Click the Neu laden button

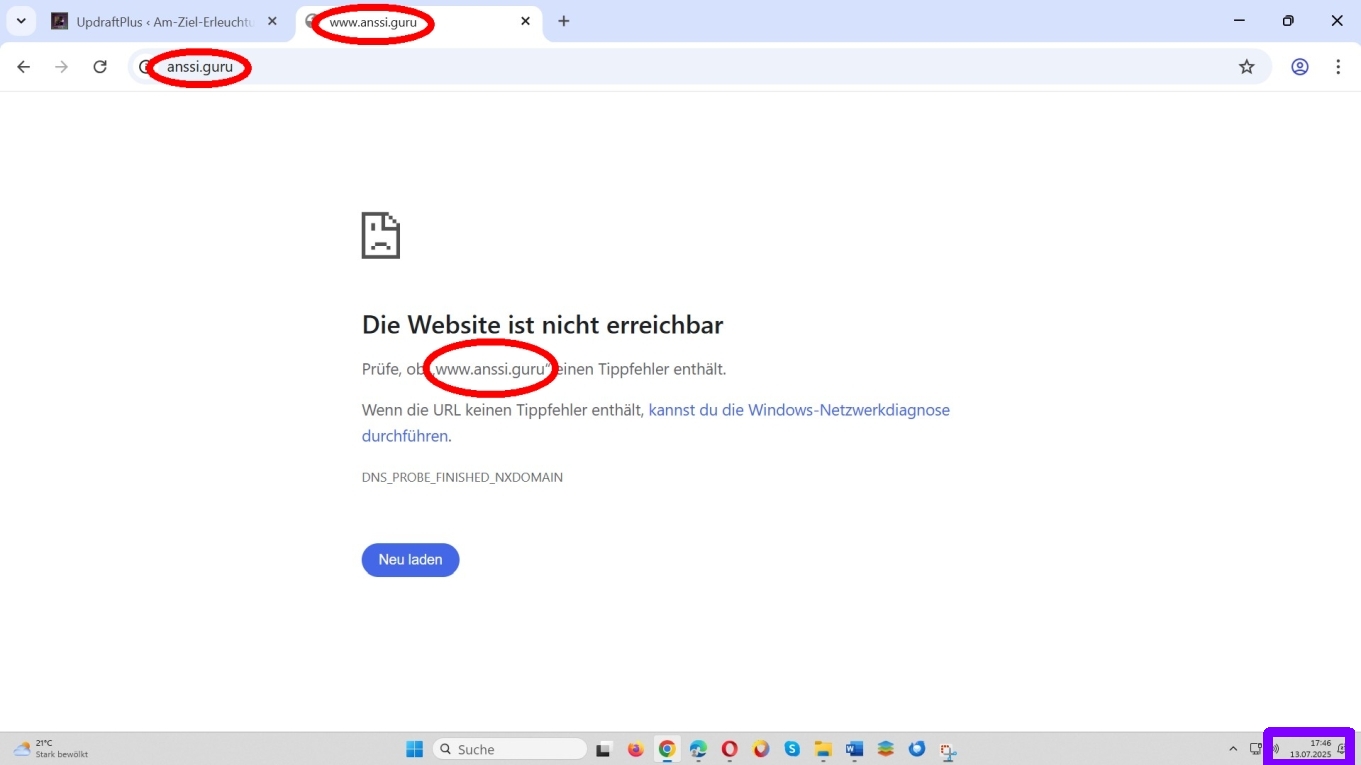[410, 560]
